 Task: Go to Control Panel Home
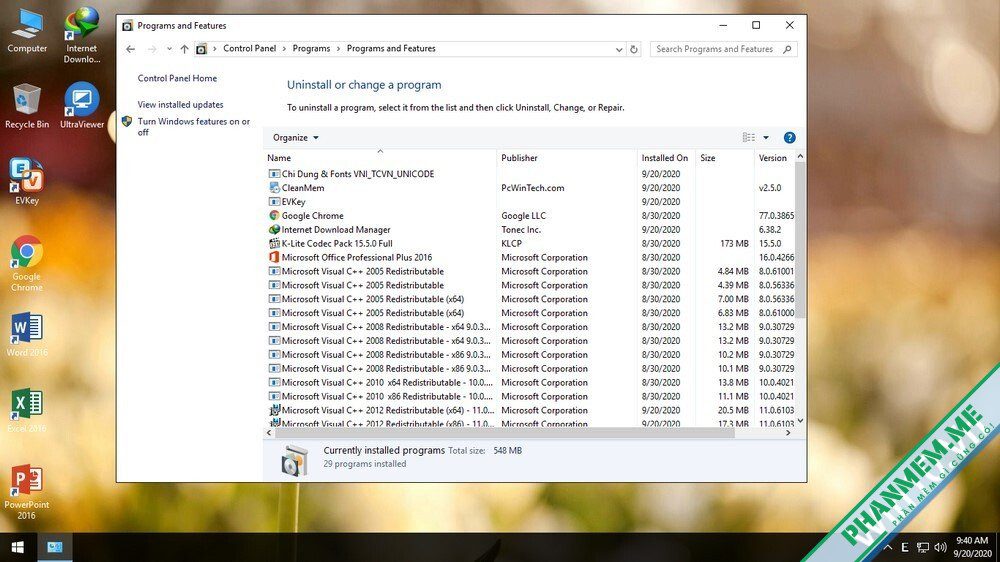[177, 78]
